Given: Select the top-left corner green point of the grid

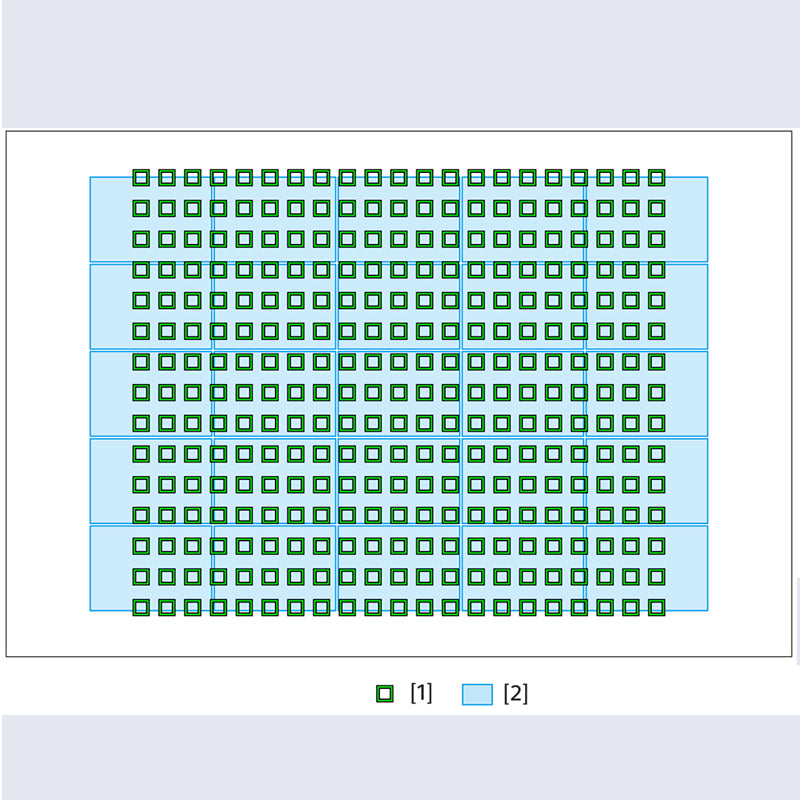Looking at the screenshot, I should point(141,178).
